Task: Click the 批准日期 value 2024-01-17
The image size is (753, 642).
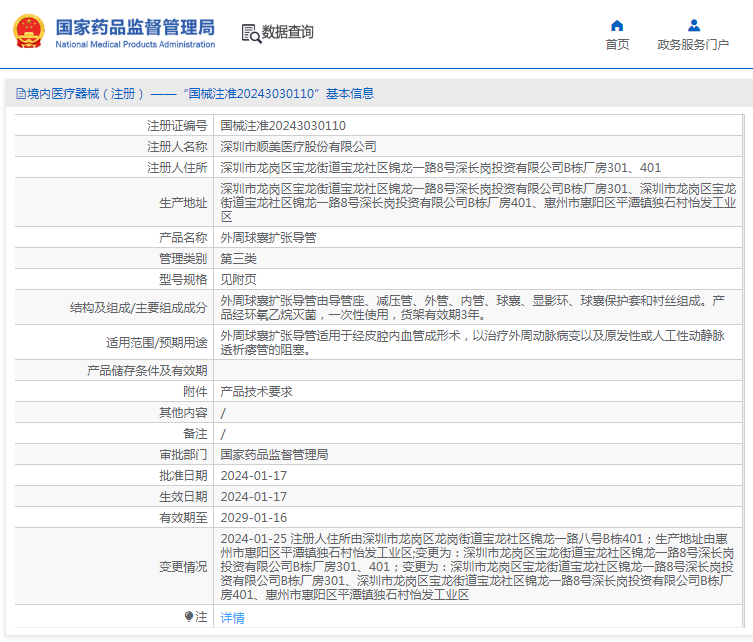Action: 254,476
